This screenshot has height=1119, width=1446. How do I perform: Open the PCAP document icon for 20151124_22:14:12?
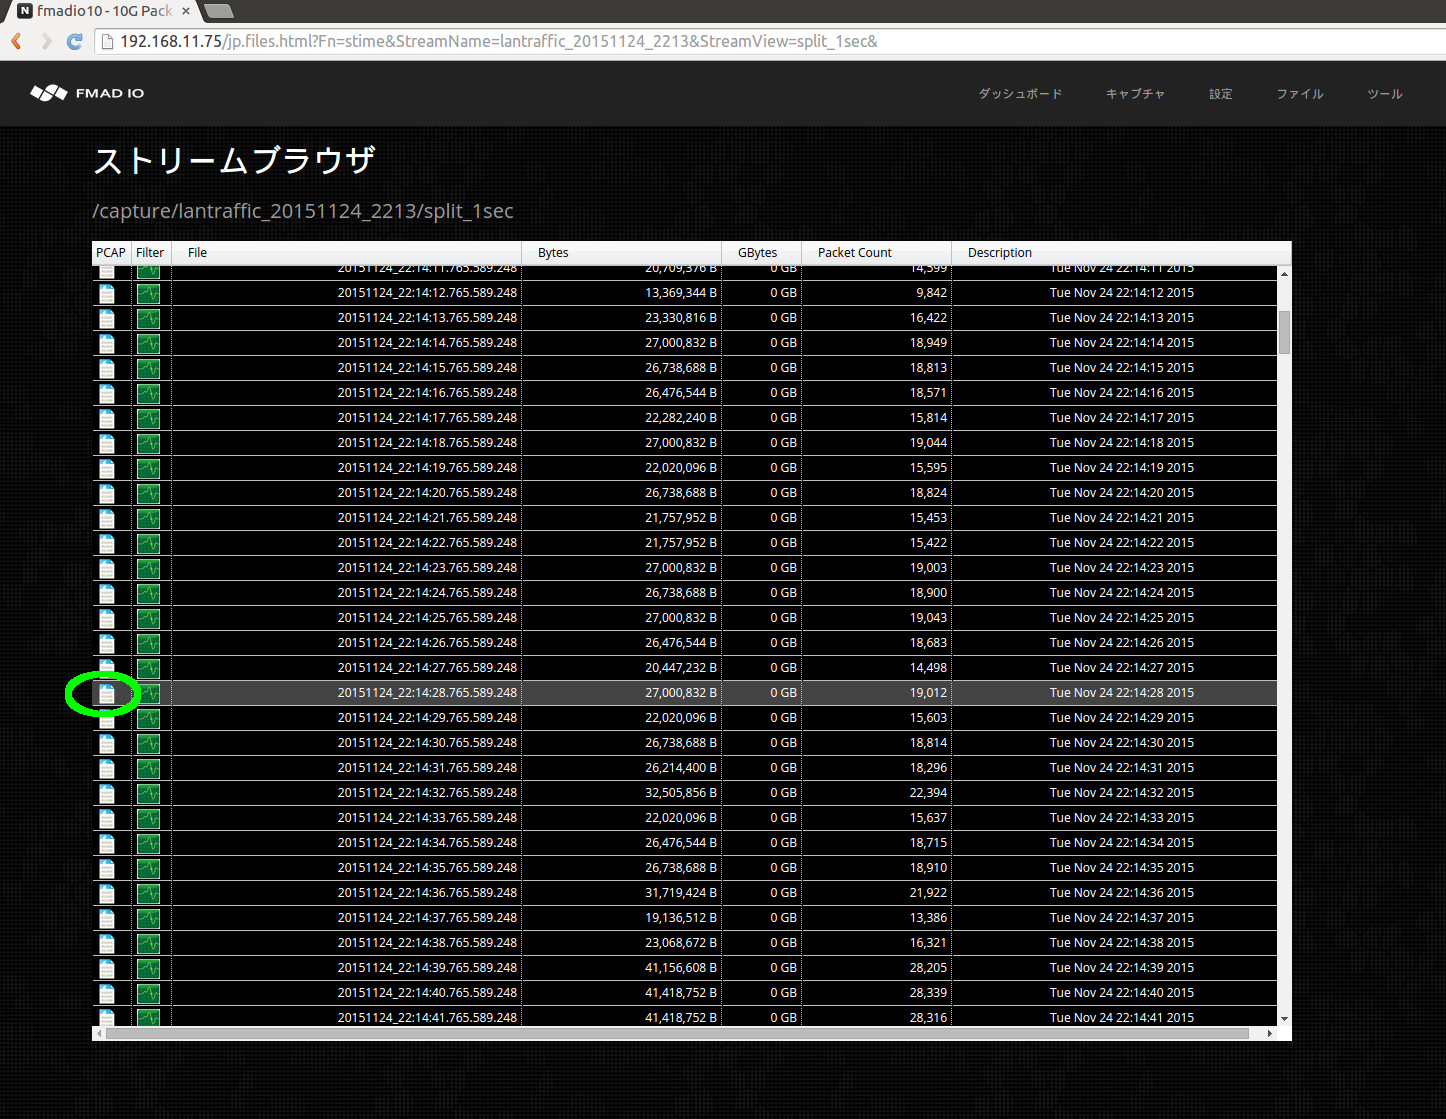click(x=106, y=293)
